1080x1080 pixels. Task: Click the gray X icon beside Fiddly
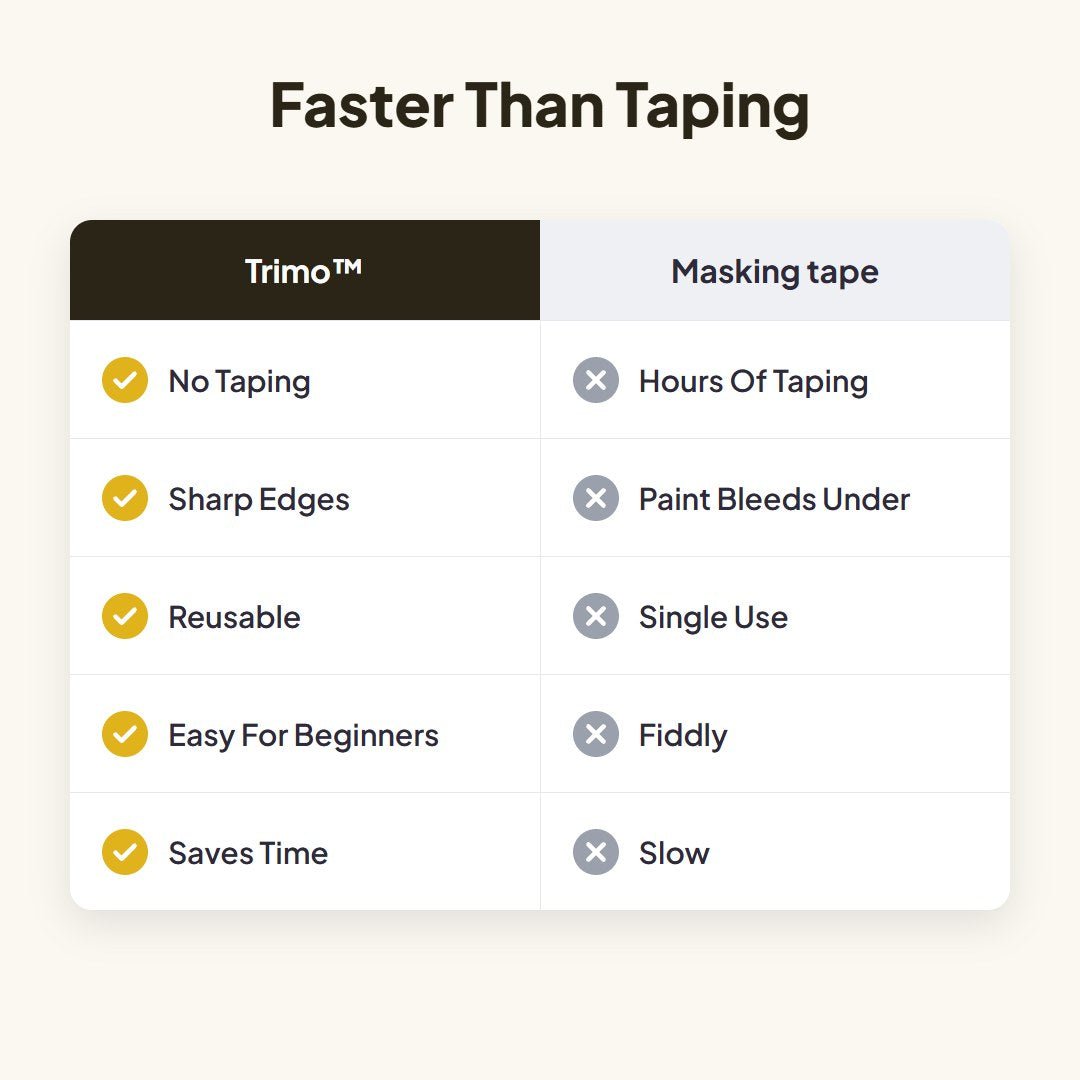click(x=596, y=734)
